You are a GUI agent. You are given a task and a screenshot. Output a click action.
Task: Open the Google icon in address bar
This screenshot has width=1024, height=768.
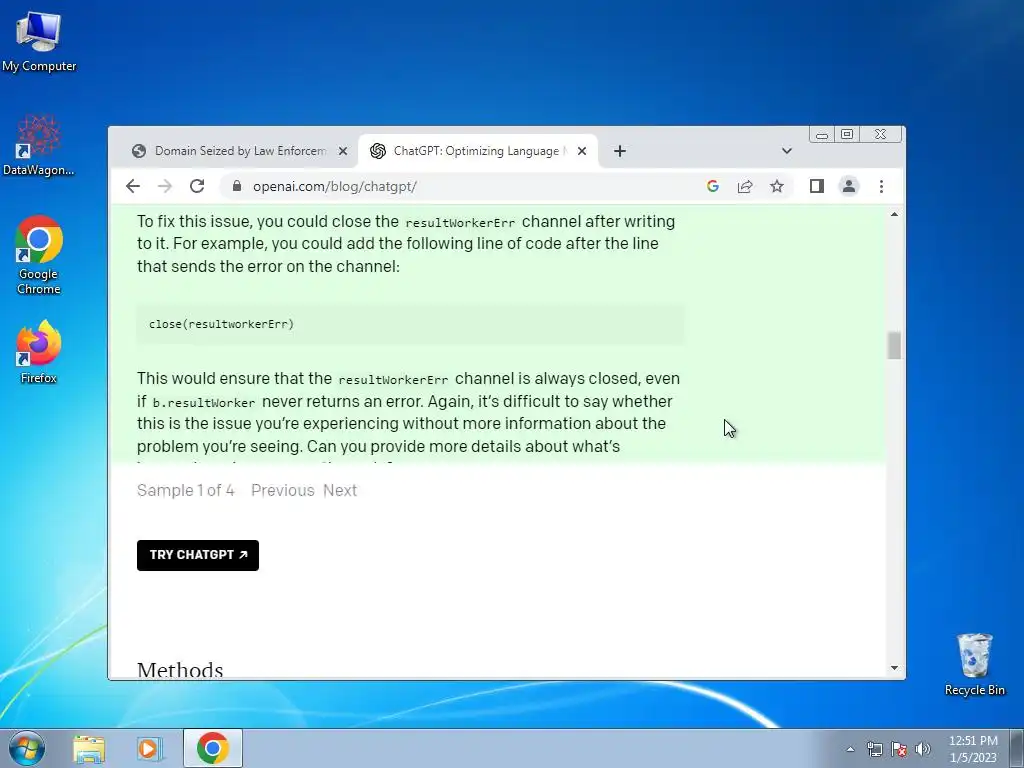pyautogui.click(x=712, y=186)
